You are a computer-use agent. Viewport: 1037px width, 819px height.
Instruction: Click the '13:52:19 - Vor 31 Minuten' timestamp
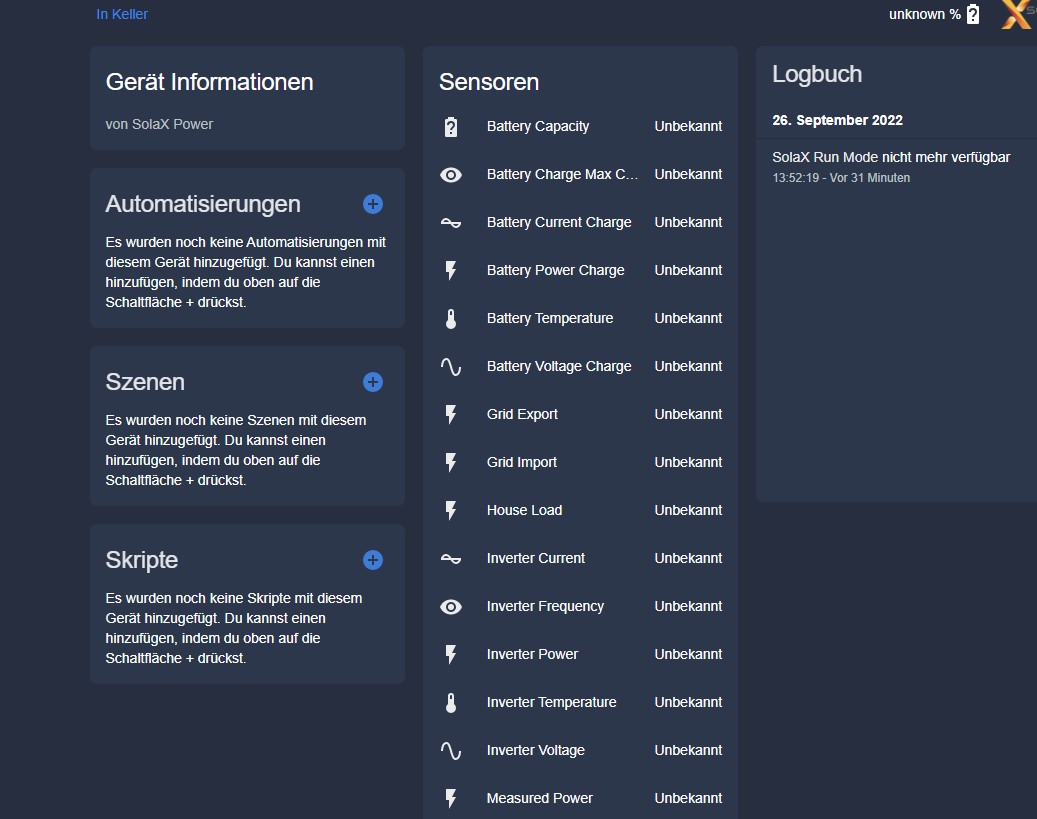coord(841,178)
